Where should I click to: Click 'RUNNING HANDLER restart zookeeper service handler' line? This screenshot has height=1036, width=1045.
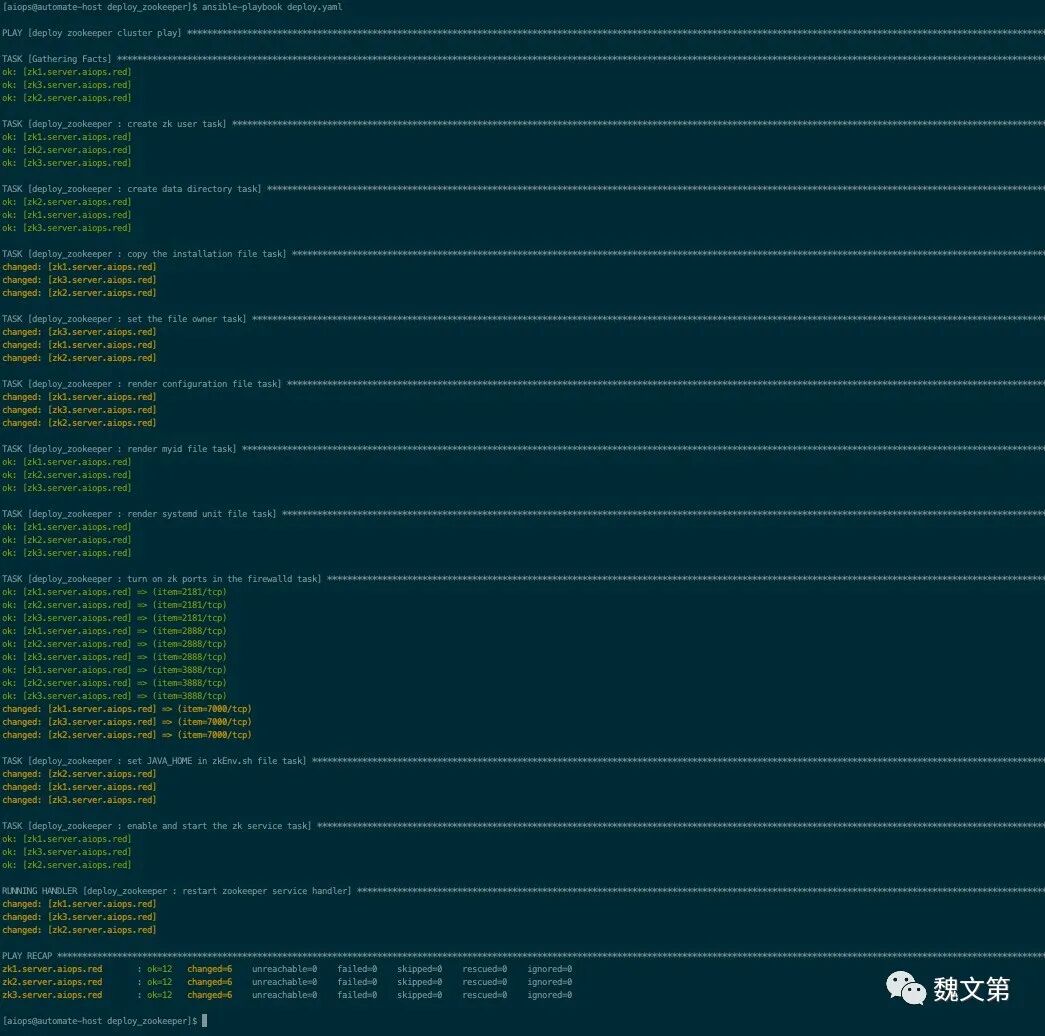point(177,891)
